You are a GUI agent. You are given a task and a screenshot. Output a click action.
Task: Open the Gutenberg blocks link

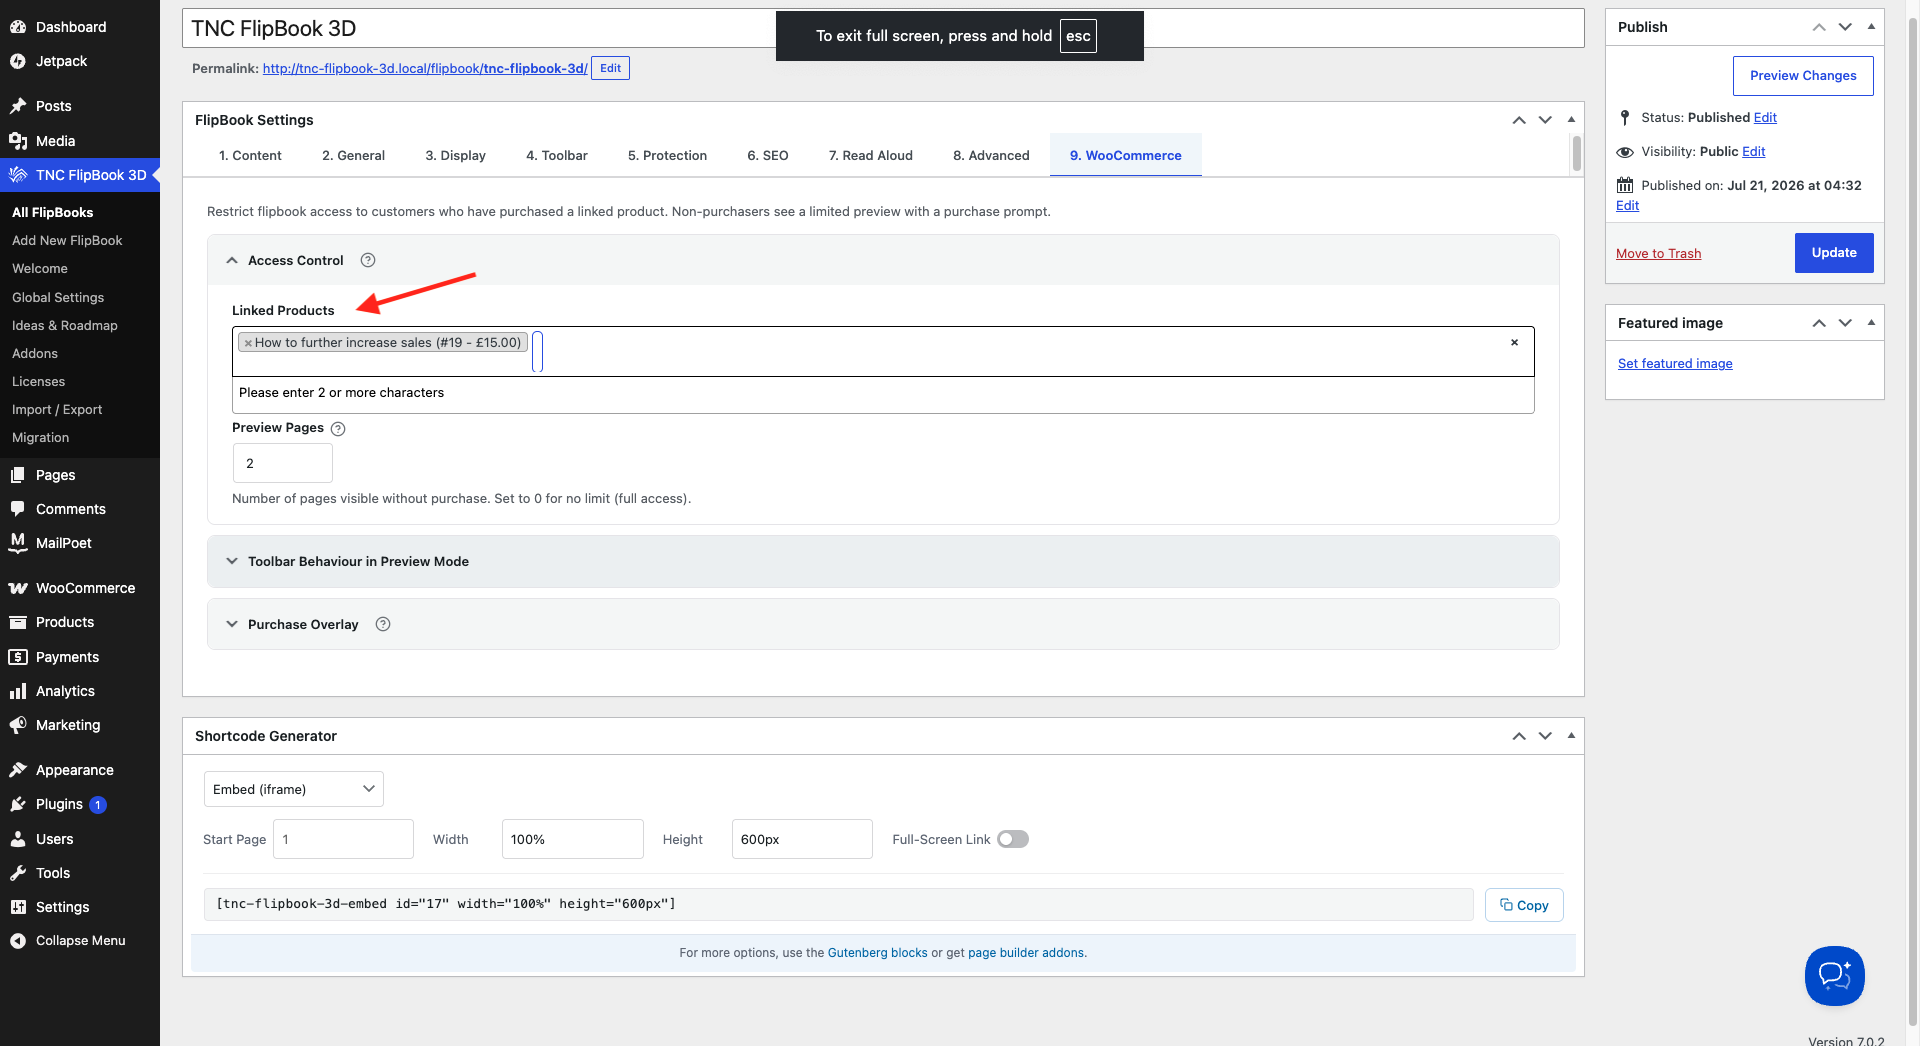point(878,953)
